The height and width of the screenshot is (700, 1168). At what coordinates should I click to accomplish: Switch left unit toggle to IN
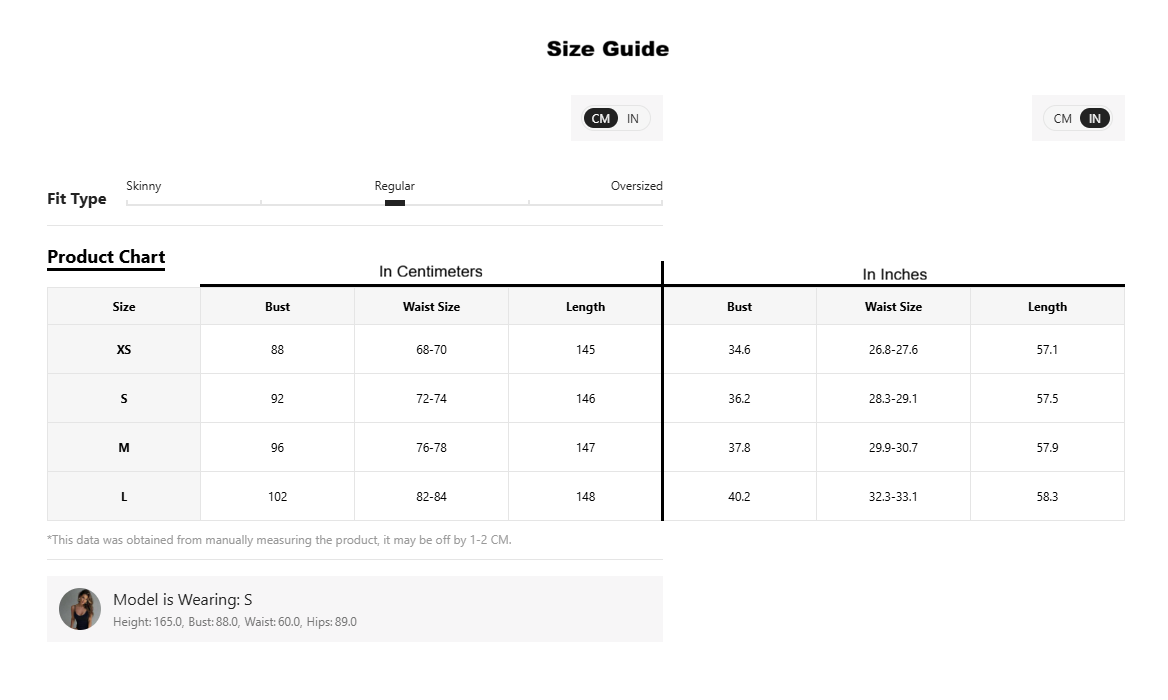(632, 118)
